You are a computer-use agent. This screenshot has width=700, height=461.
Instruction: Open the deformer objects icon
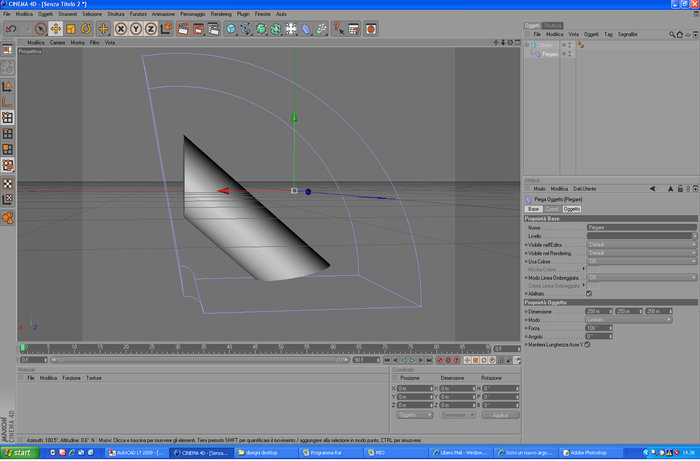[x=306, y=29]
